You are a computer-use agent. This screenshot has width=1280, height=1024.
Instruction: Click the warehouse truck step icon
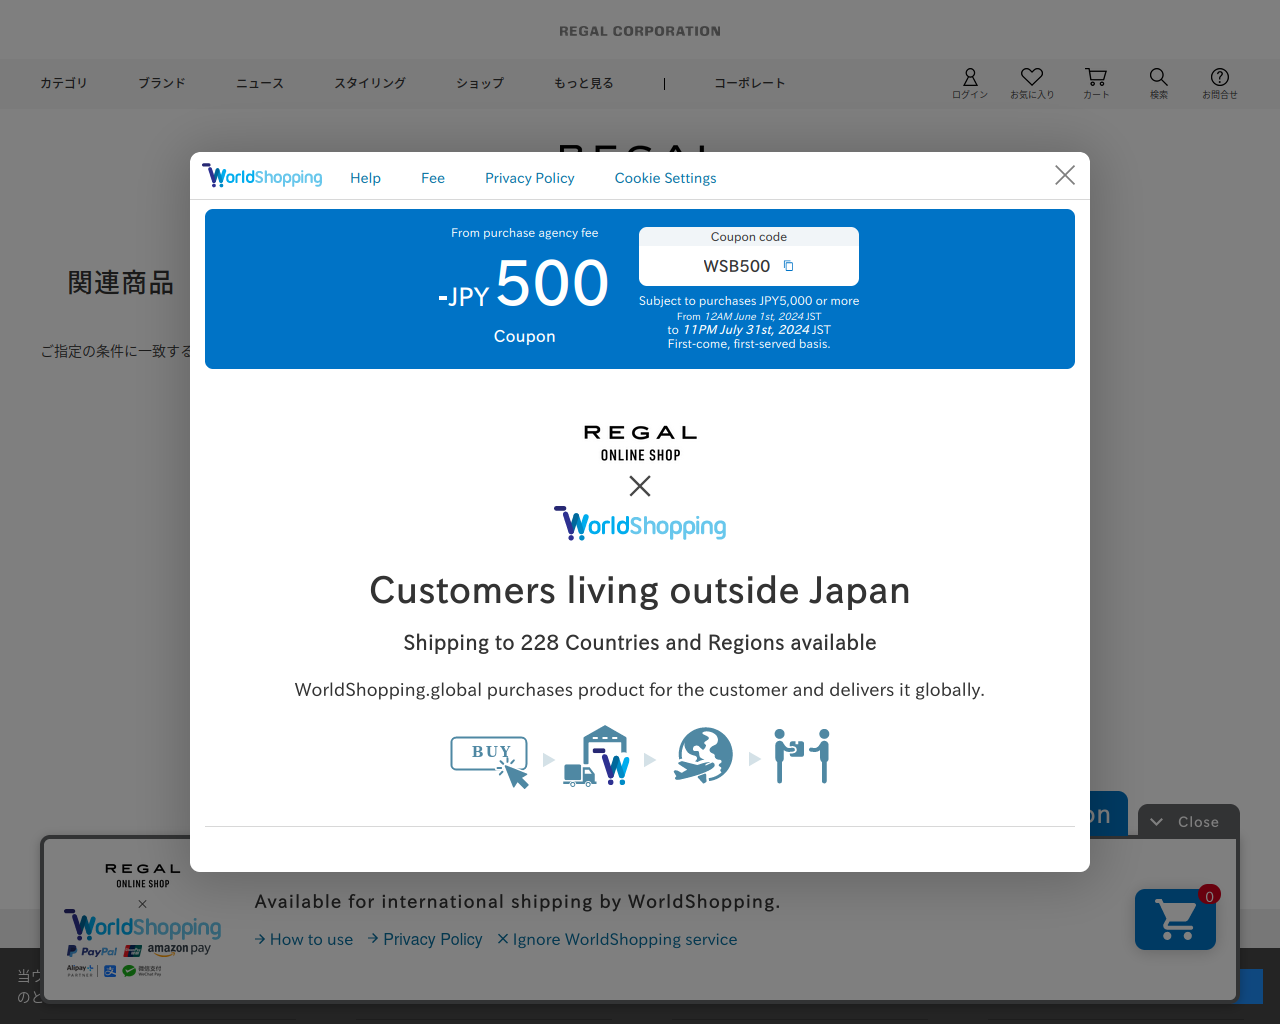click(x=597, y=756)
